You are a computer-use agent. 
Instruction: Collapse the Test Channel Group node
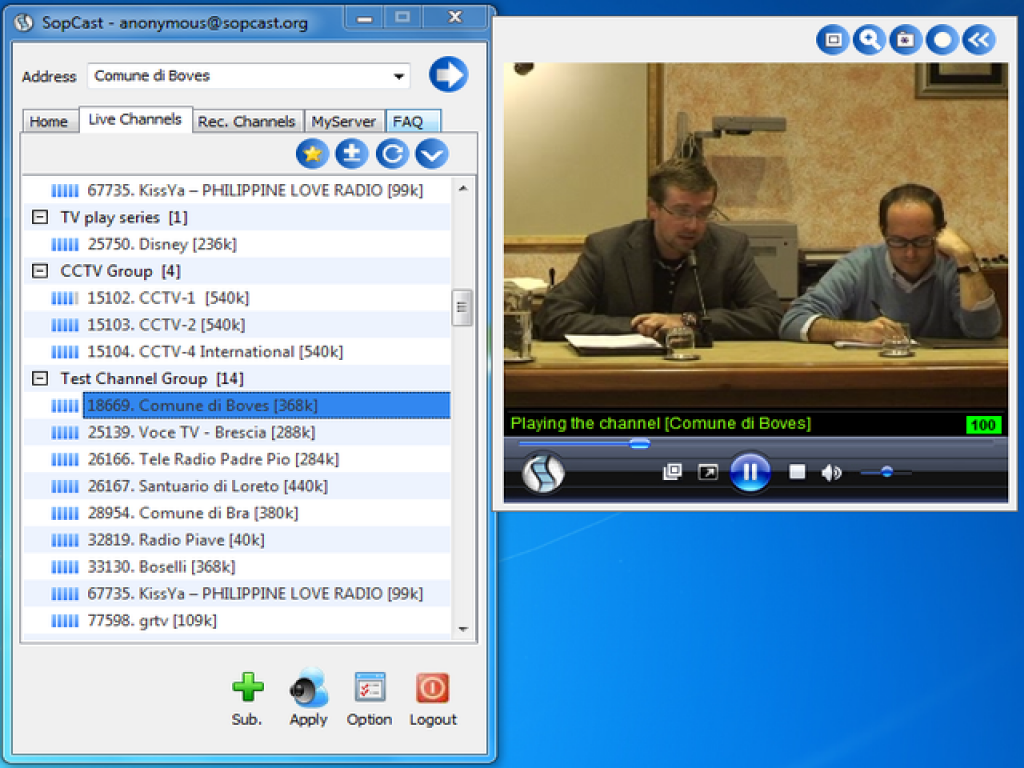click(x=40, y=378)
